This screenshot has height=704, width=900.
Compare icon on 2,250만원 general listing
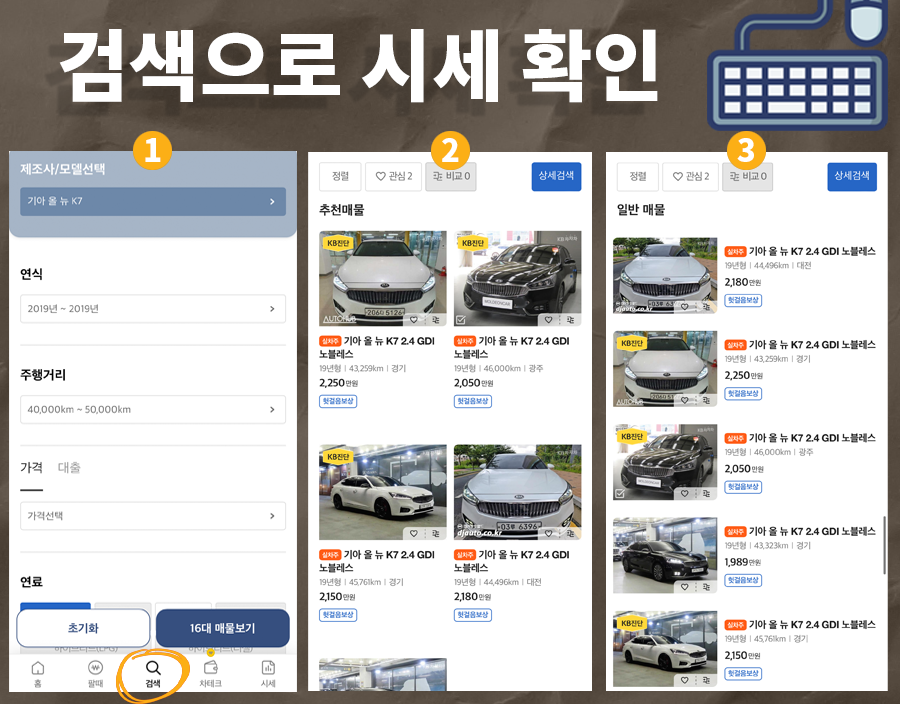pyautogui.click(x=707, y=400)
